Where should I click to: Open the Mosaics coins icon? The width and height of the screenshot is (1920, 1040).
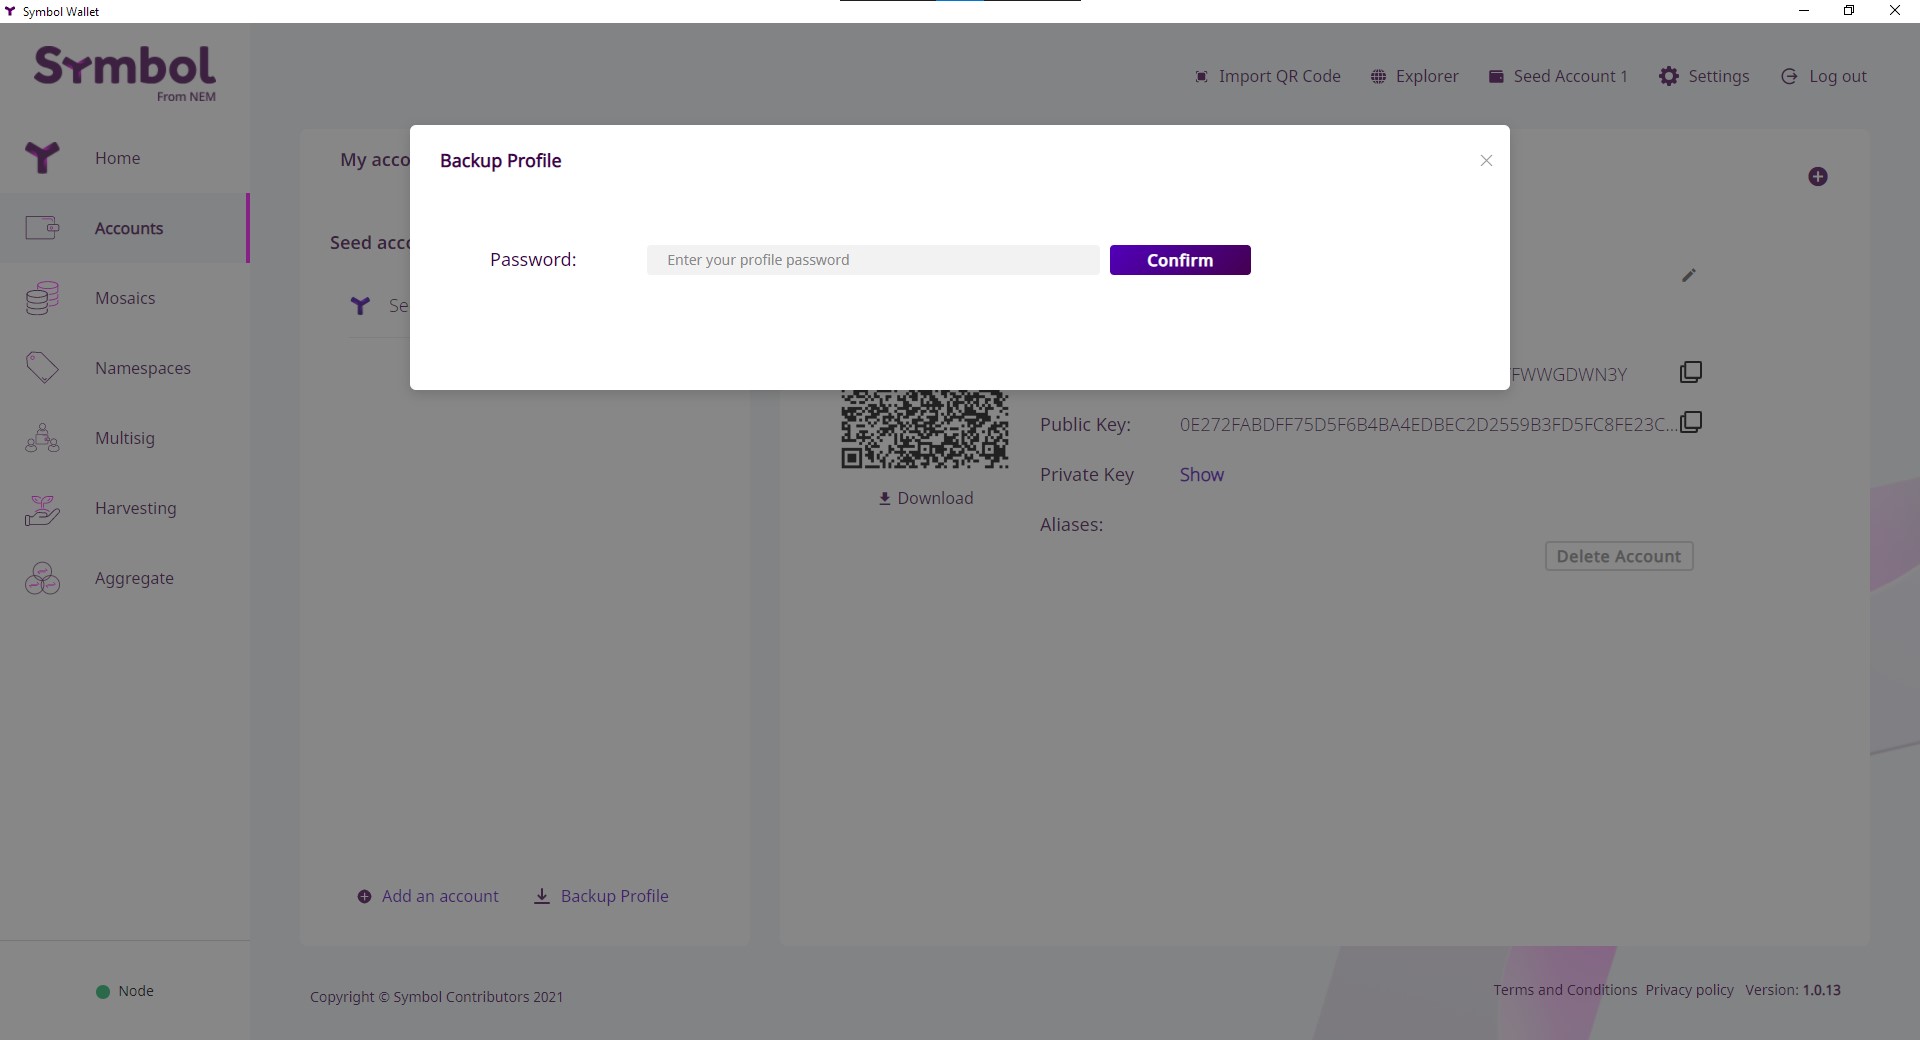click(42, 298)
